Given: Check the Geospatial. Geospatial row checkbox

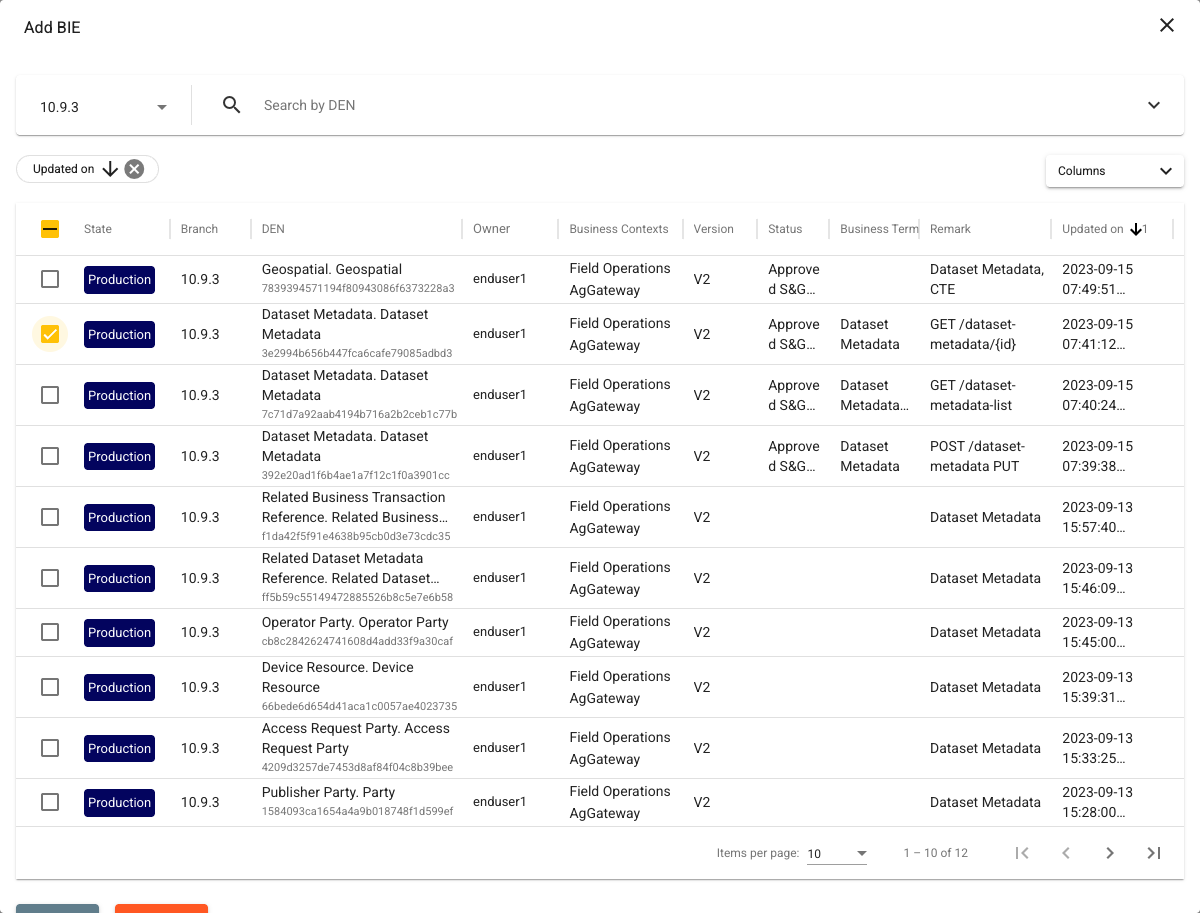Looking at the screenshot, I should click(x=50, y=279).
